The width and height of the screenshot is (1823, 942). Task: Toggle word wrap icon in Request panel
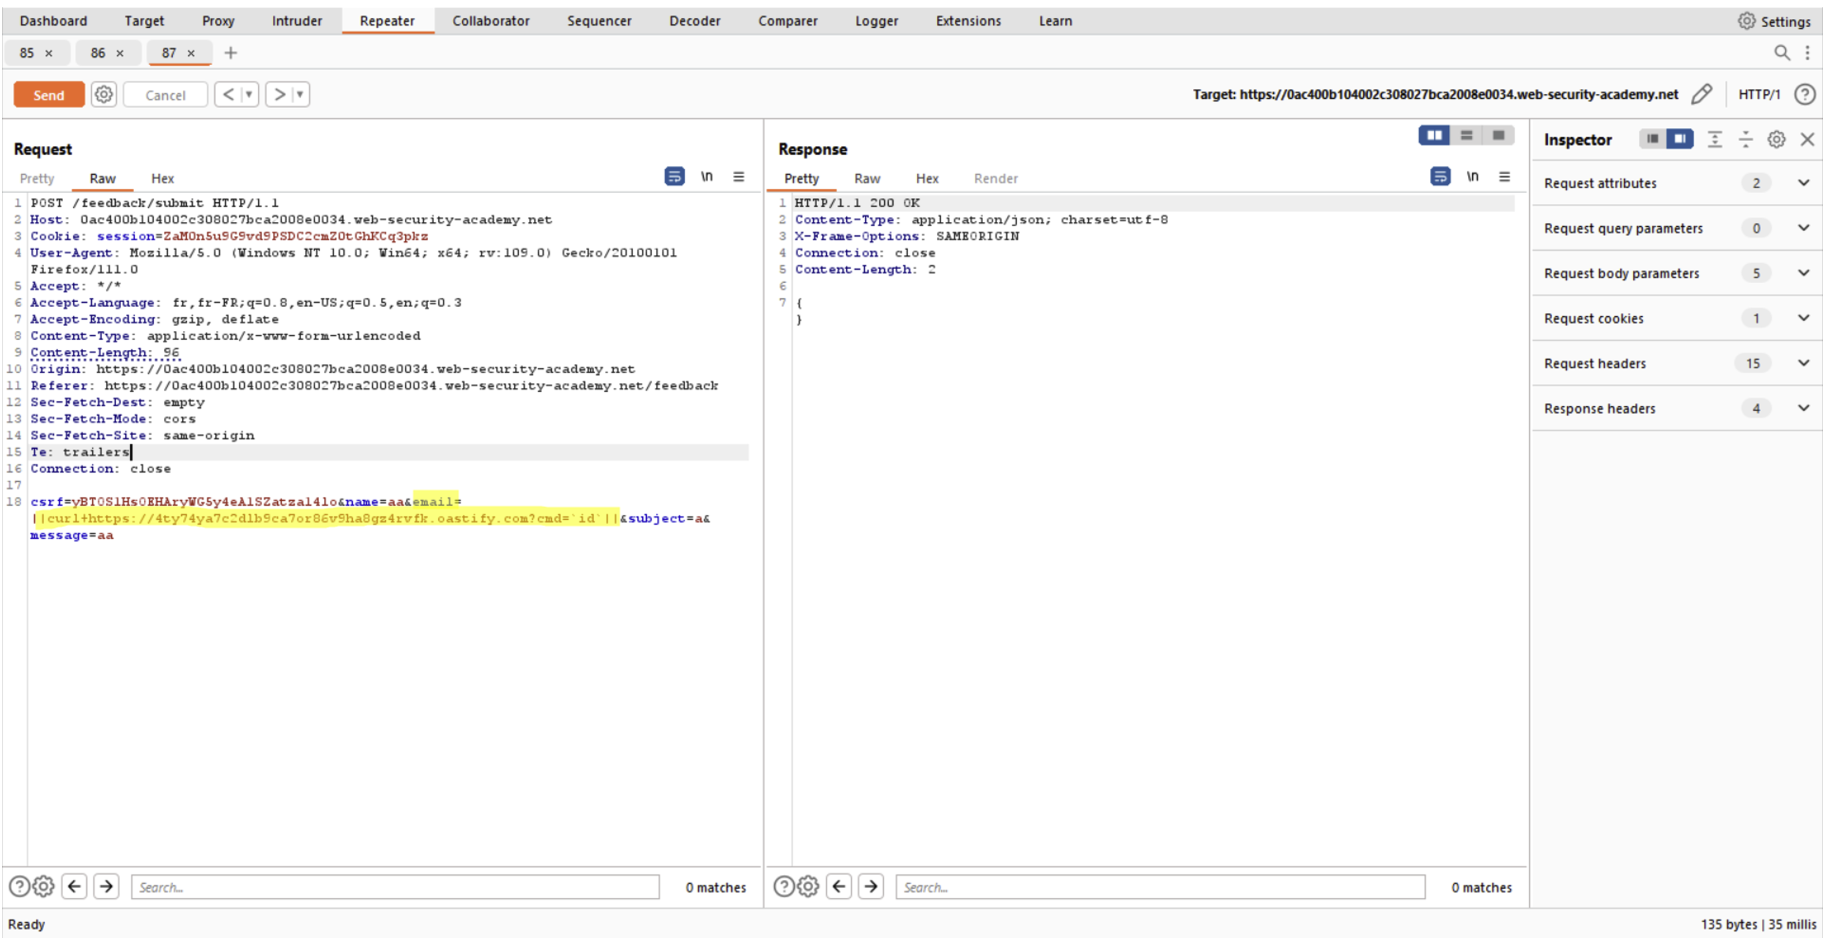tap(674, 177)
